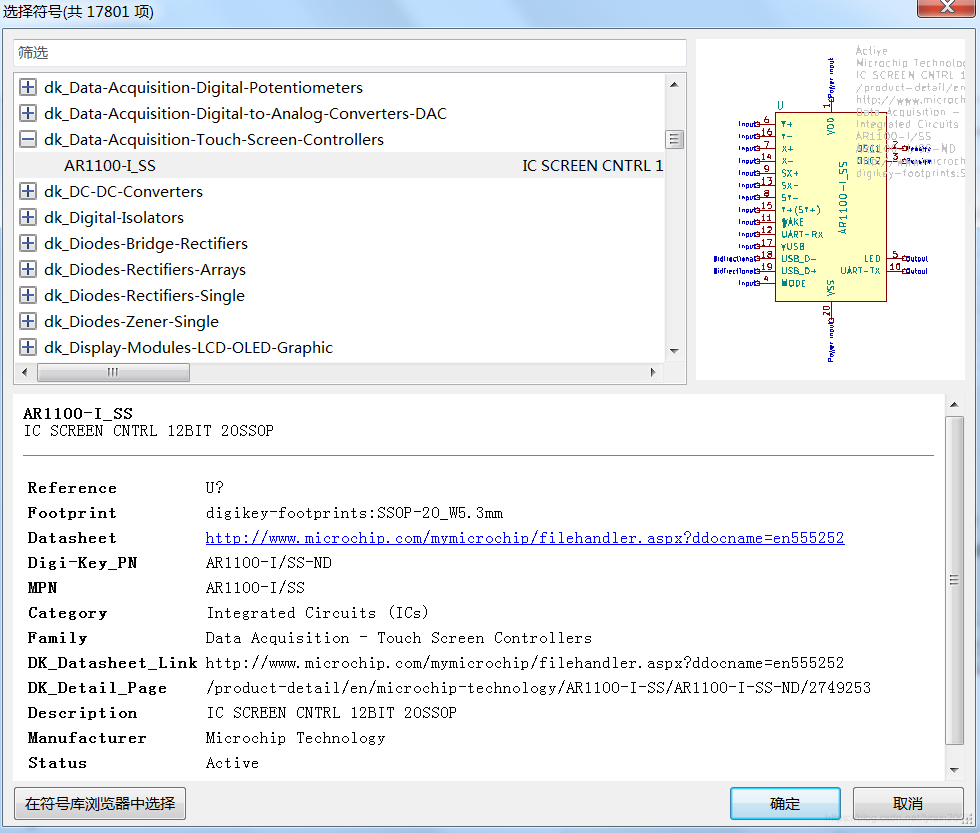The height and width of the screenshot is (833, 980).
Task: Select dk_Digital-Isolators tree label
Action: [x=114, y=217]
